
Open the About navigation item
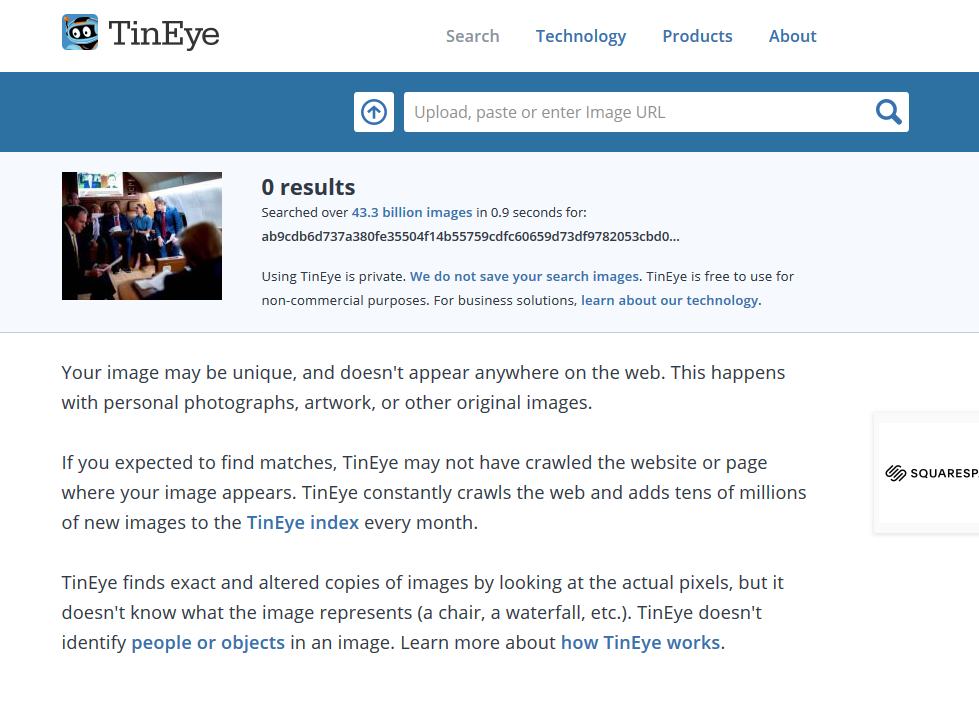tap(792, 36)
